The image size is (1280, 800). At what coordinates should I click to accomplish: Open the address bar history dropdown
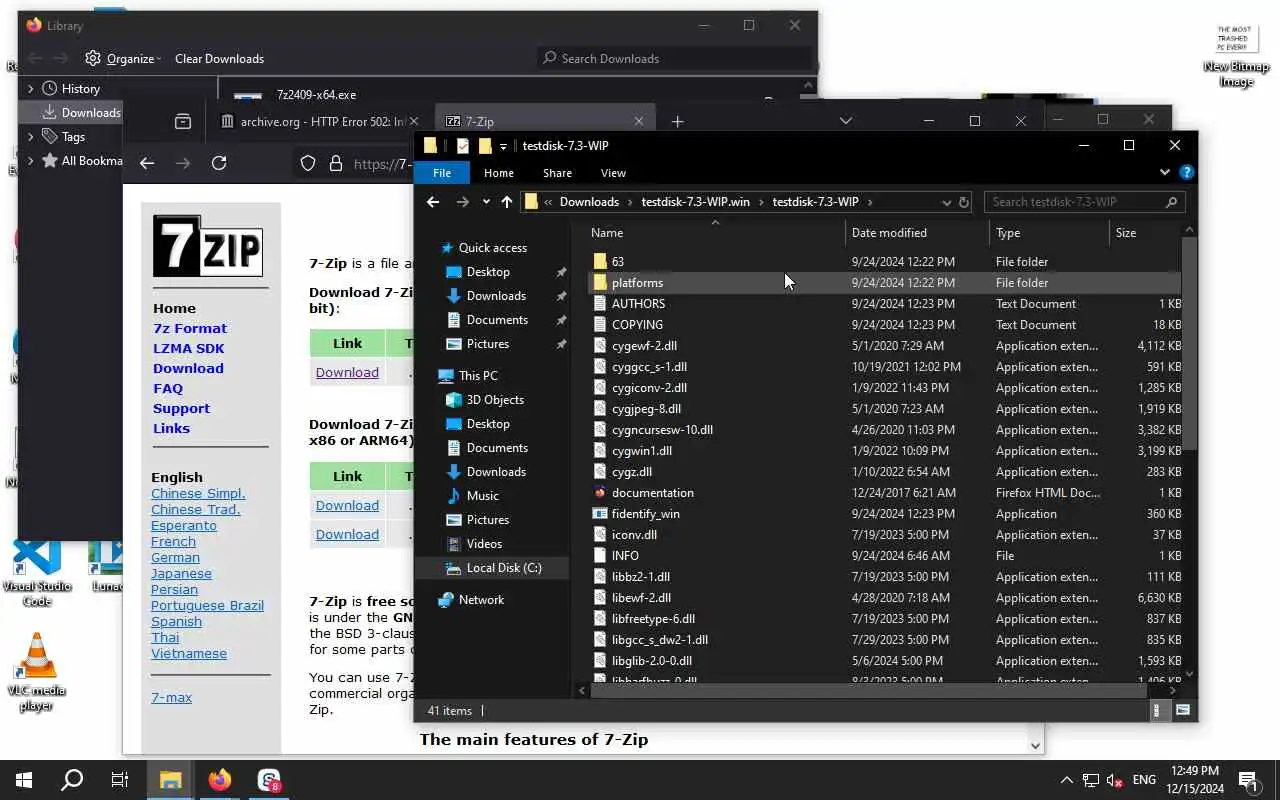point(946,202)
